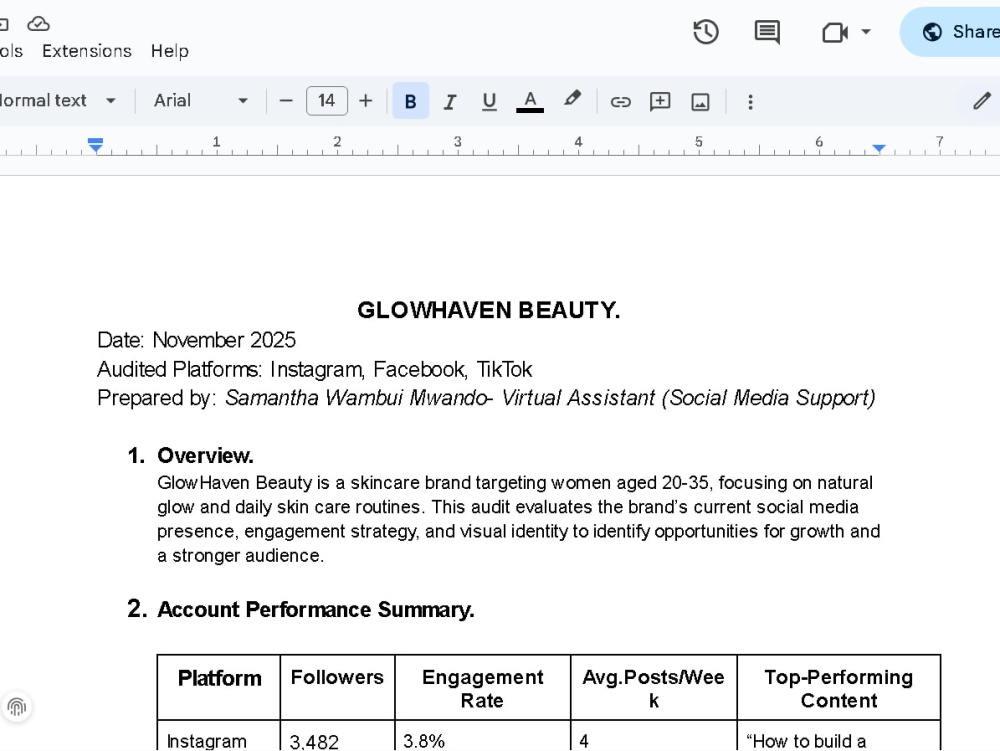Image resolution: width=1000 pixels, height=751 pixels.
Task: Open more toolbar options menu
Action: [750, 101]
